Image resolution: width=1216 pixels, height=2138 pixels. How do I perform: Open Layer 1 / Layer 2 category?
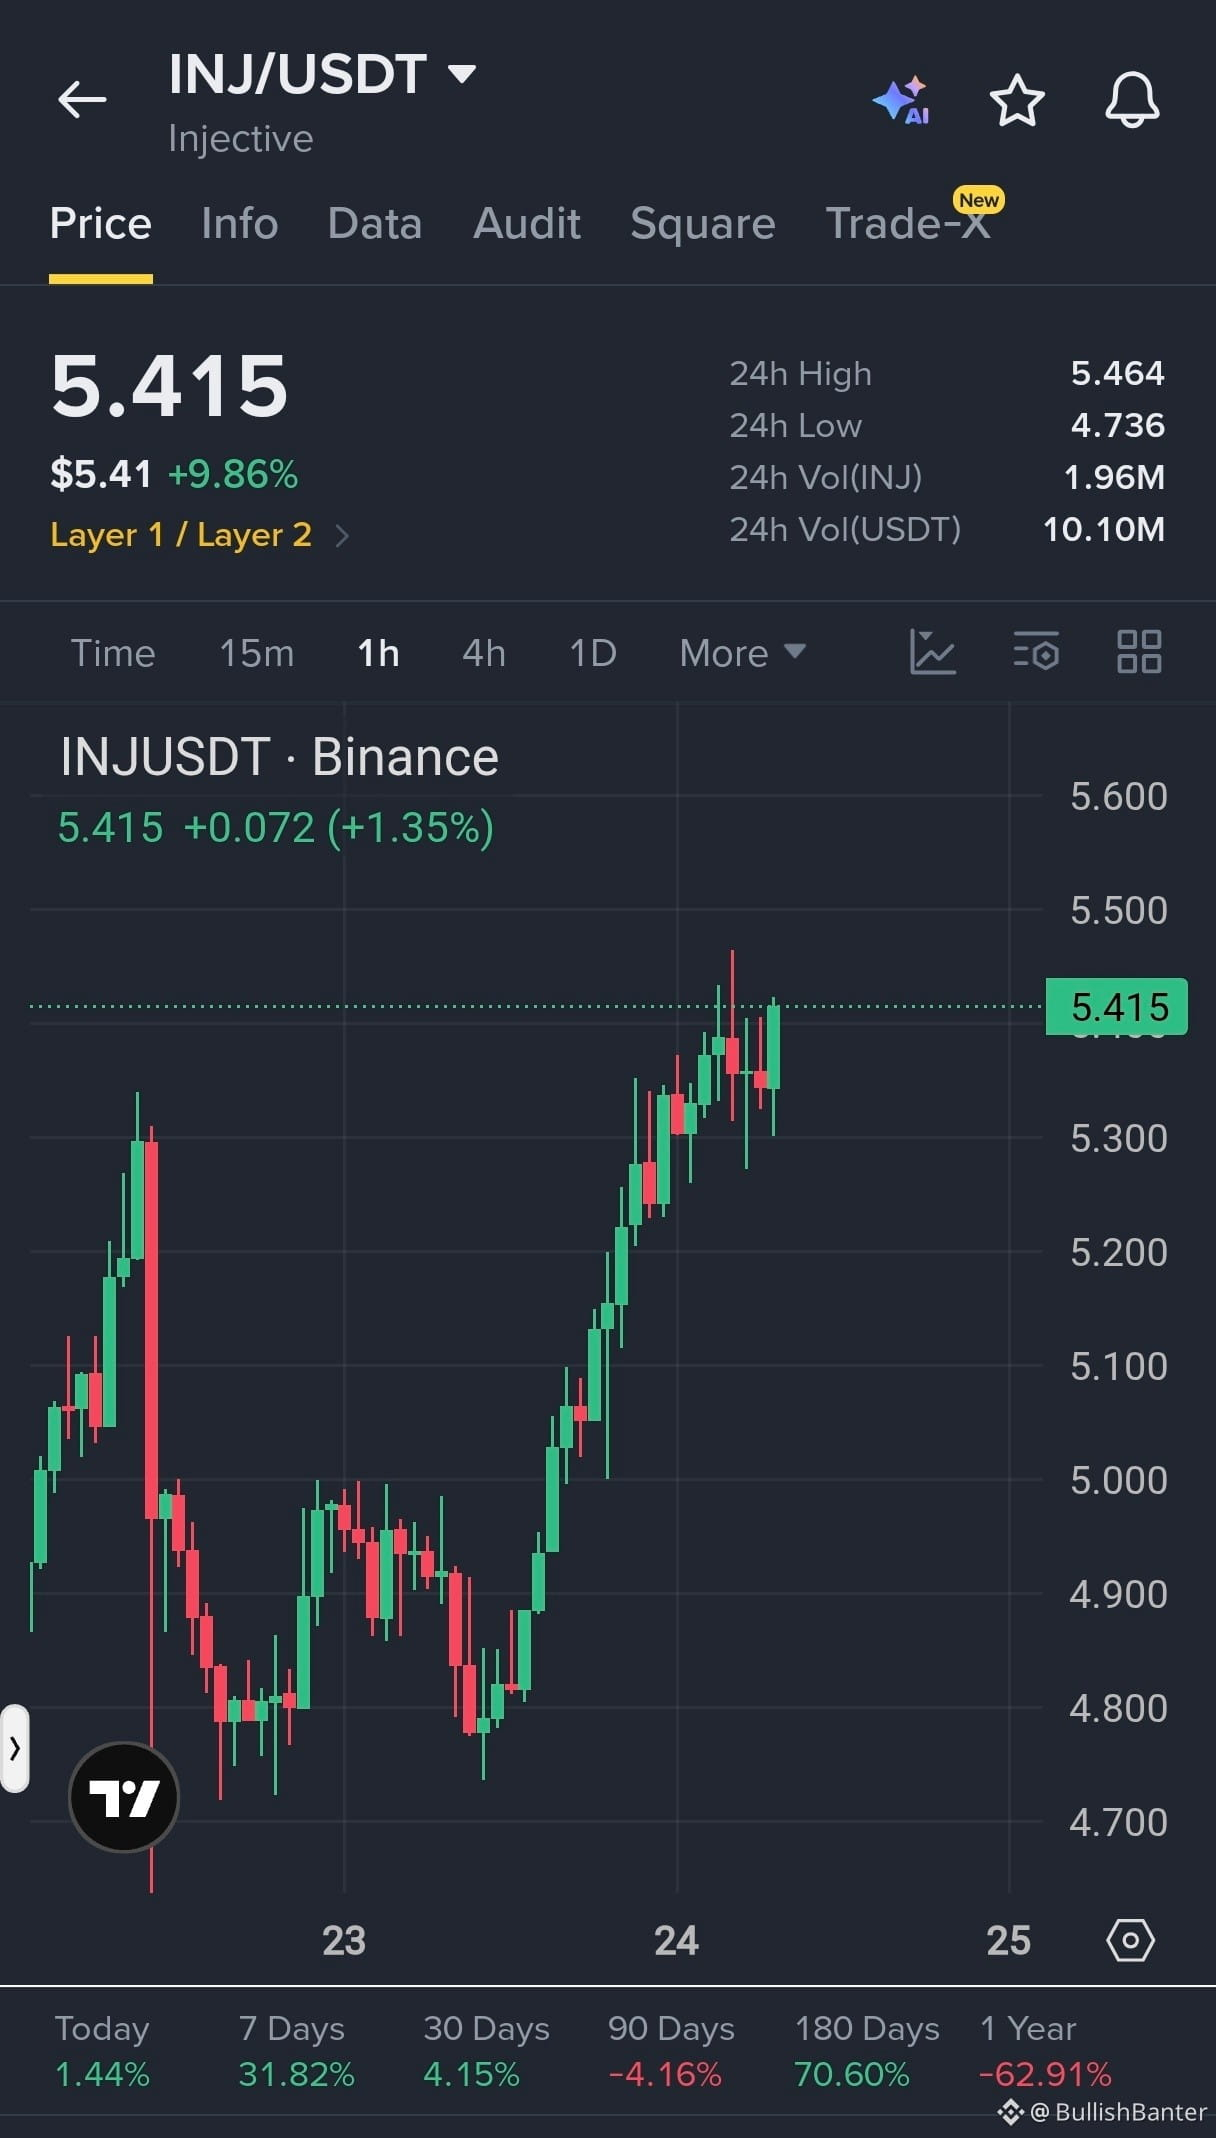point(200,535)
